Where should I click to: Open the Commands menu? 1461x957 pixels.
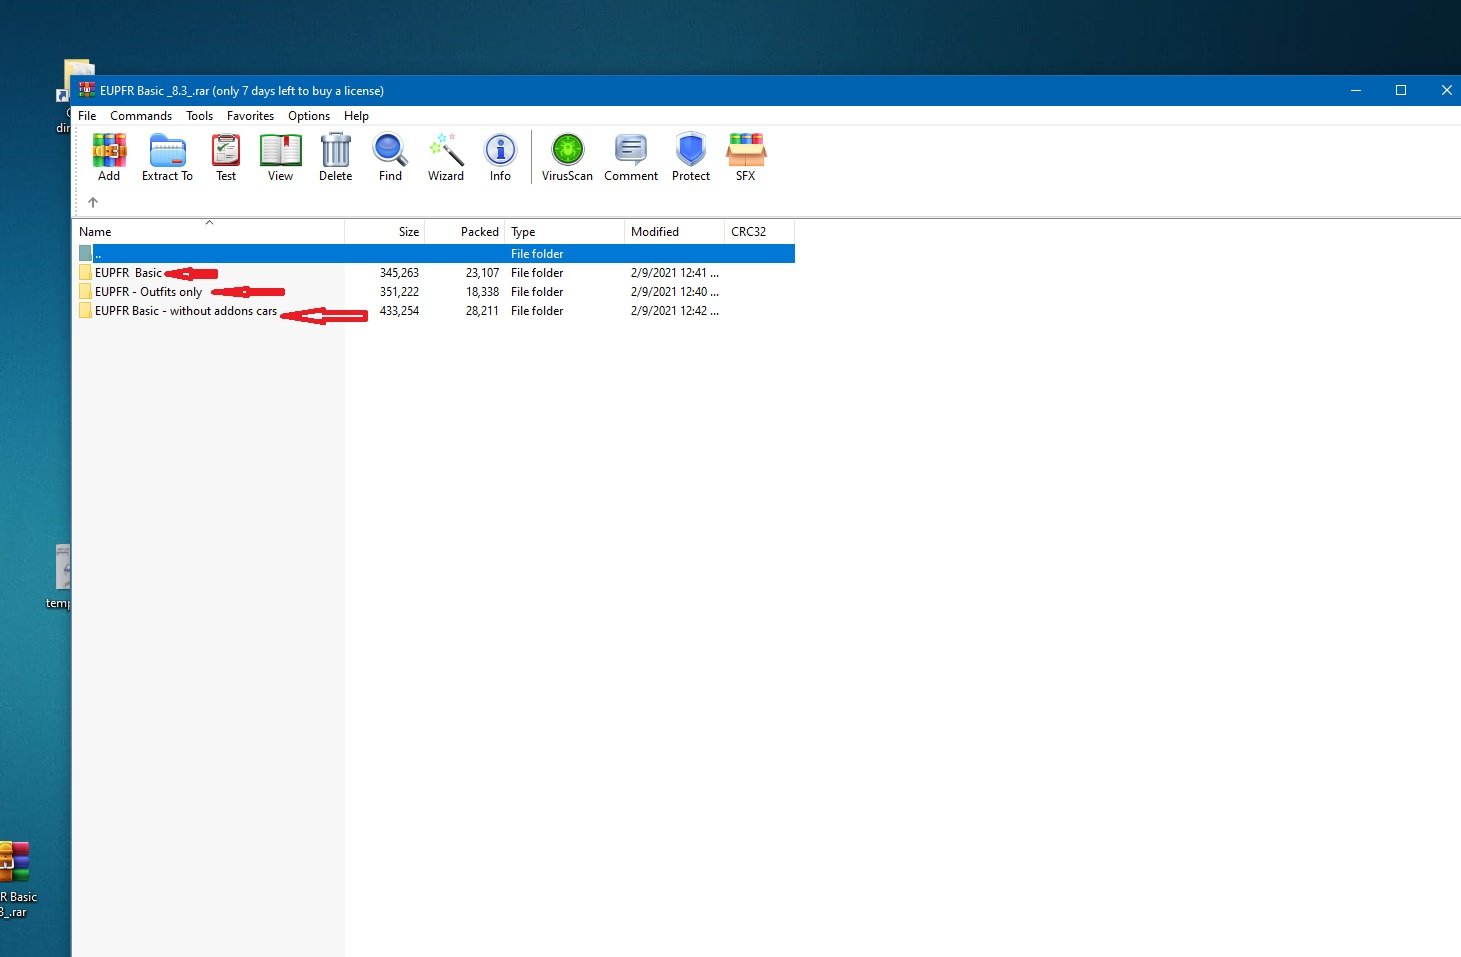point(141,116)
